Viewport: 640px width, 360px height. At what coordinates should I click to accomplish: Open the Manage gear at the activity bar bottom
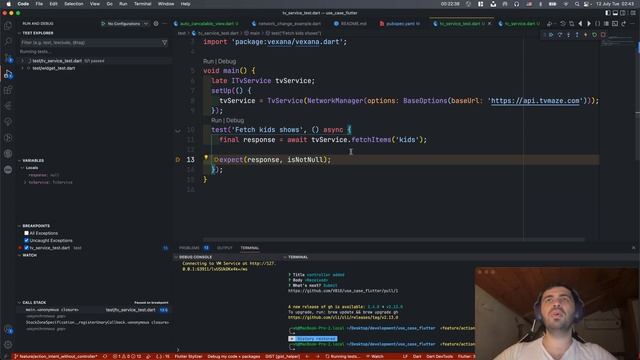tap(8, 345)
